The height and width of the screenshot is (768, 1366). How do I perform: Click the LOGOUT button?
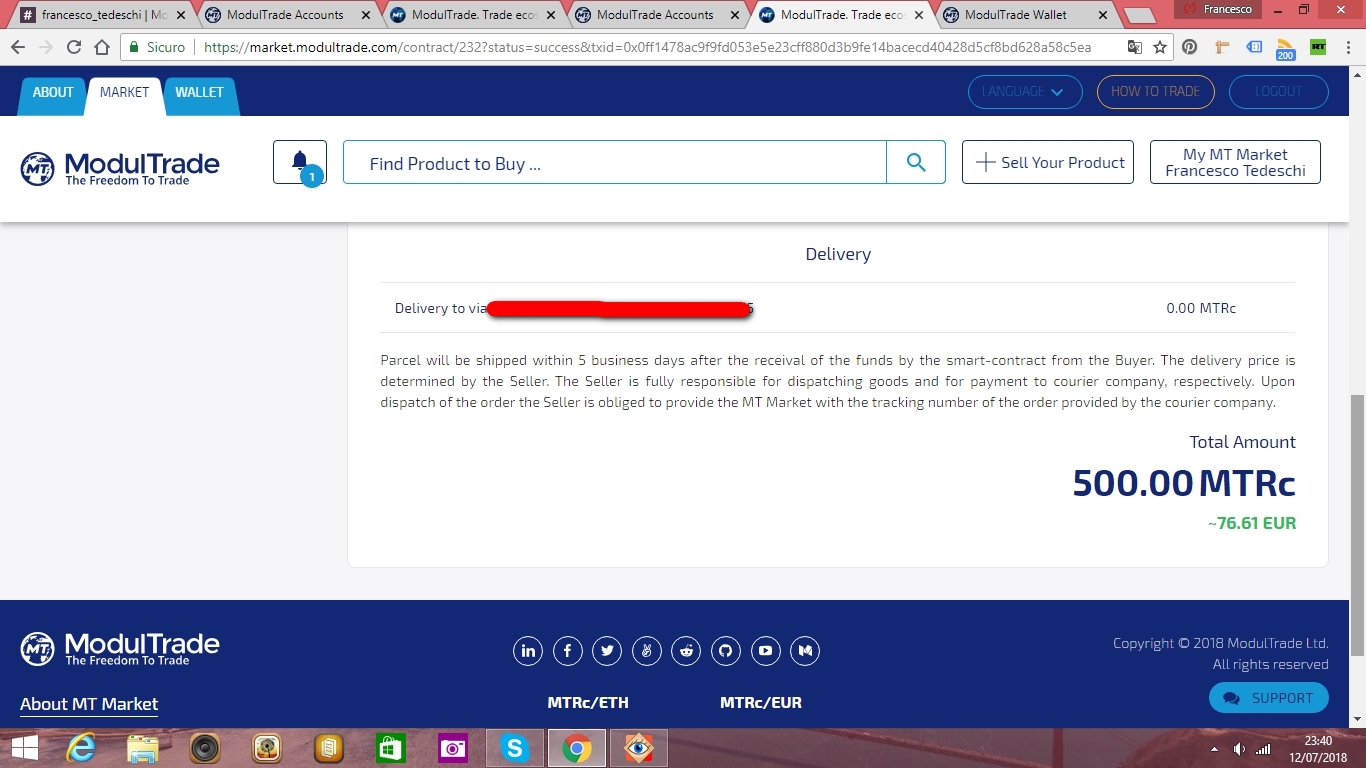tap(1278, 92)
